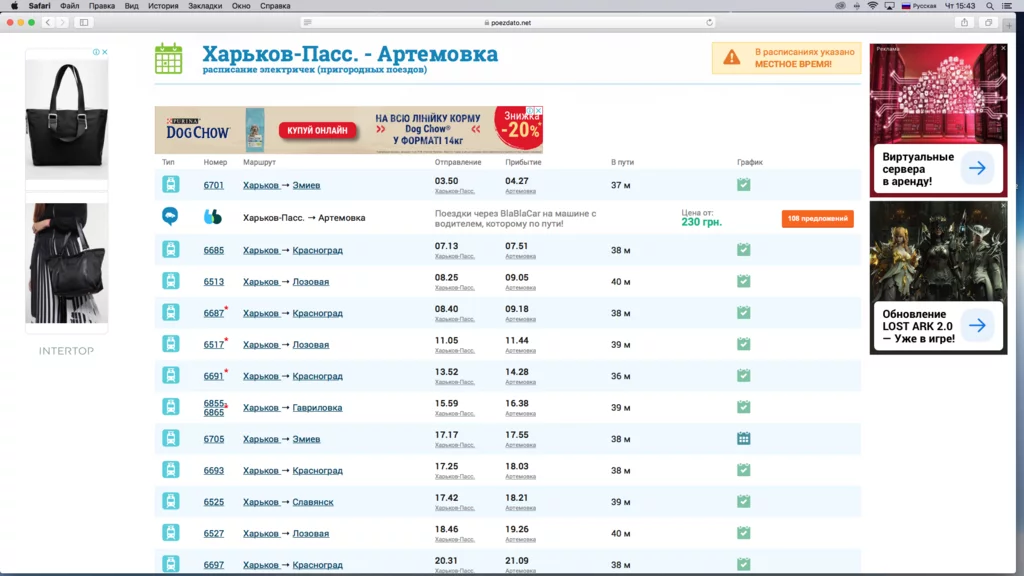
Task: Open schedule icon for train 6687
Action: [x=743, y=312]
